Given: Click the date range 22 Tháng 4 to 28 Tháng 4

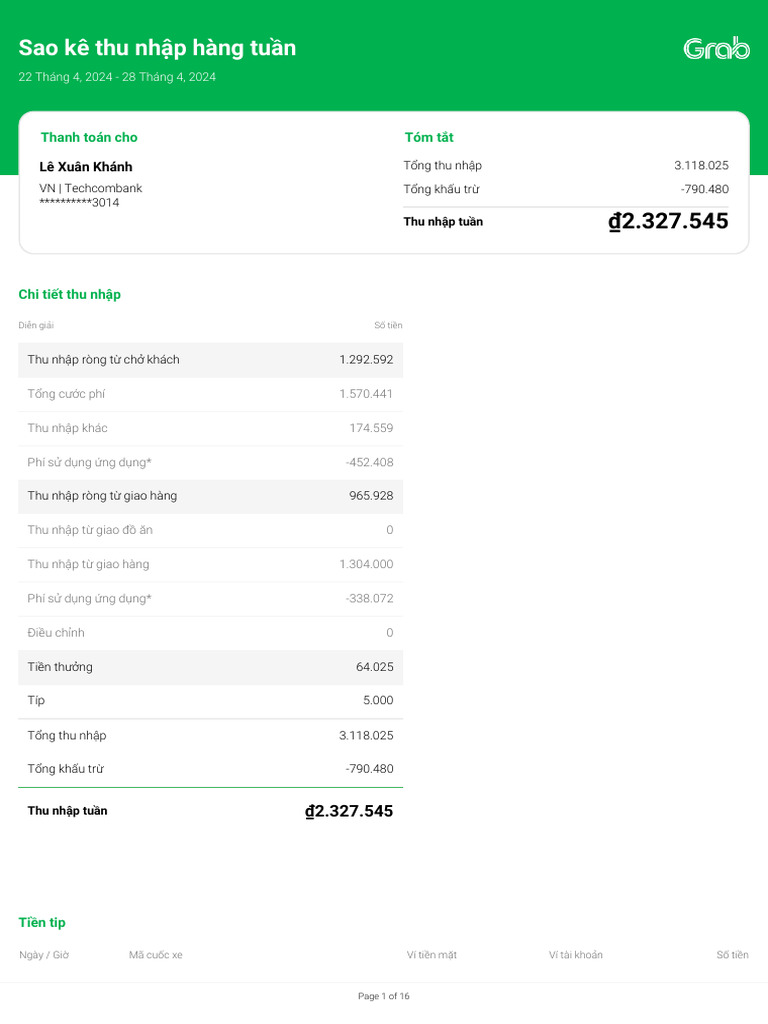Looking at the screenshot, I should tap(117, 77).
